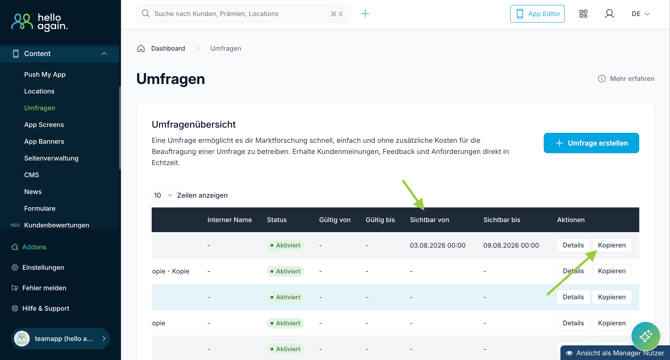This screenshot has width=670, height=360.
Task: Click the Status column header
Action: pos(276,220)
